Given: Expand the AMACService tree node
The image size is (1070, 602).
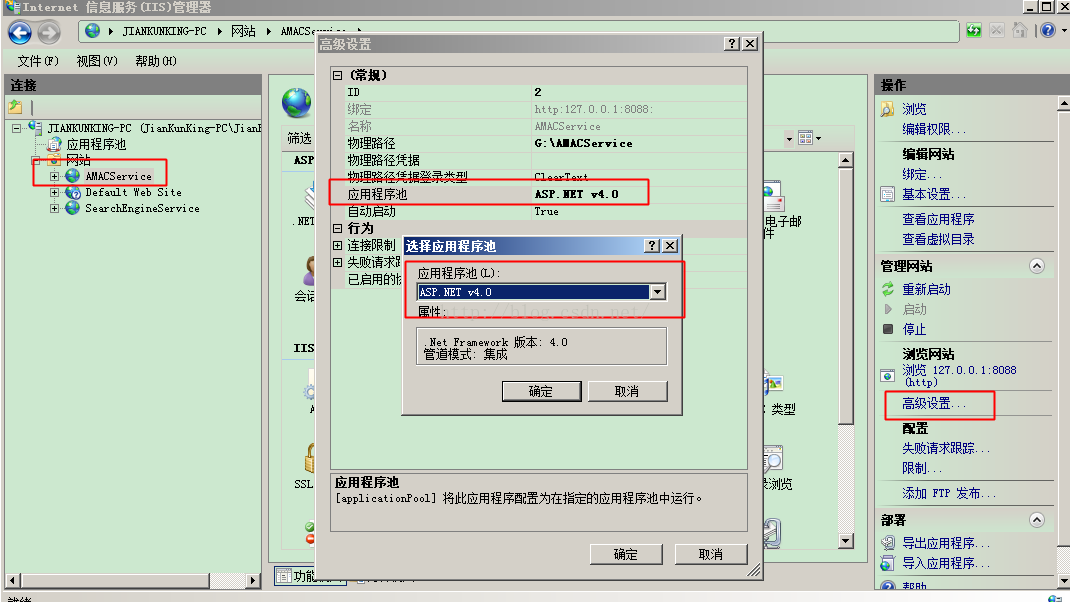Looking at the screenshot, I should pyautogui.click(x=54, y=176).
